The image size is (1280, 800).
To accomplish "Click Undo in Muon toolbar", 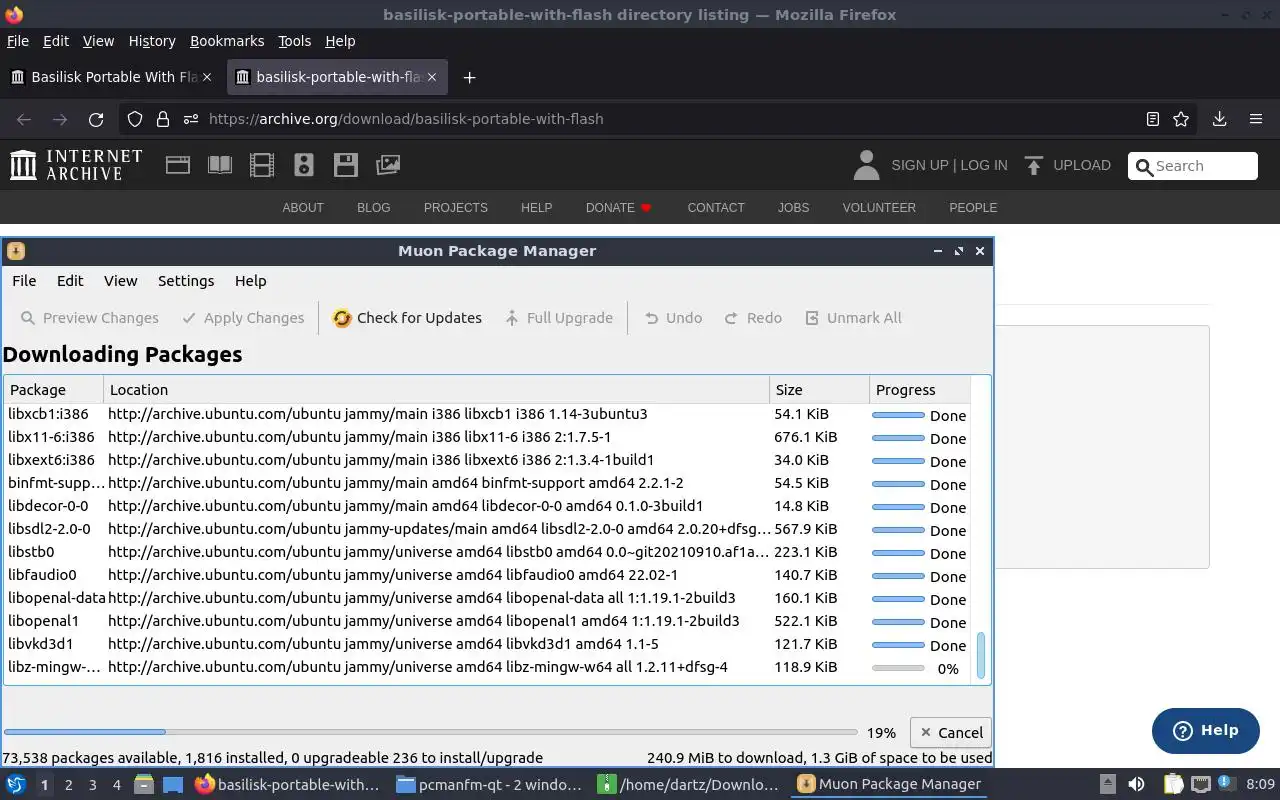I will click(673, 318).
